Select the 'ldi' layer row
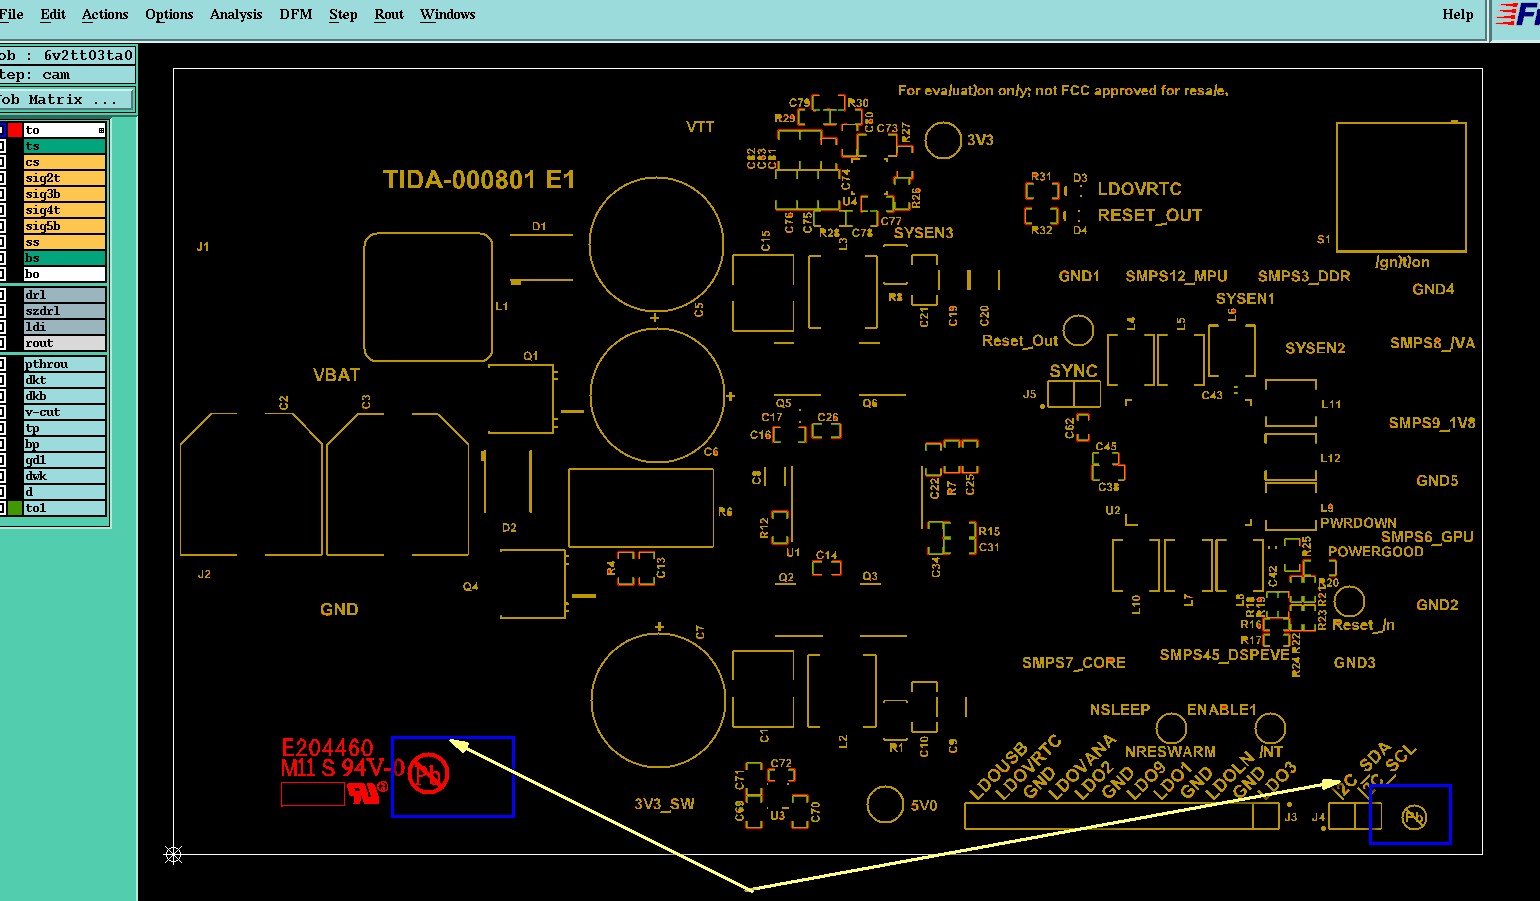The height and width of the screenshot is (901, 1540). point(64,327)
